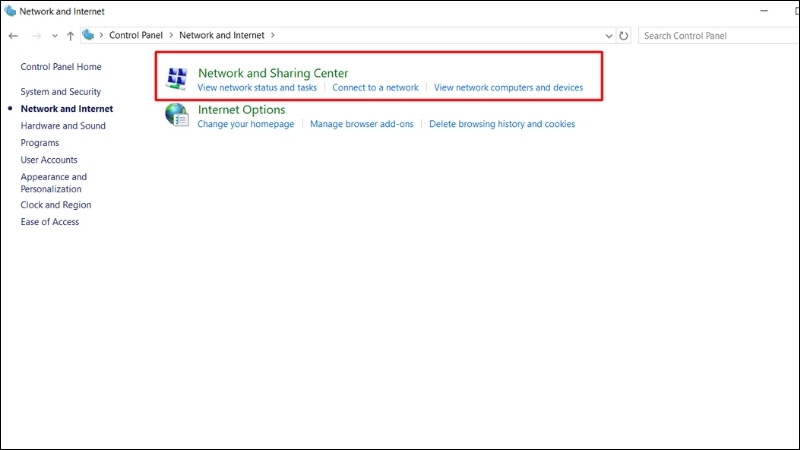This screenshot has width=800, height=450.
Task: Open Clock and Region category
Action: point(56,205)
